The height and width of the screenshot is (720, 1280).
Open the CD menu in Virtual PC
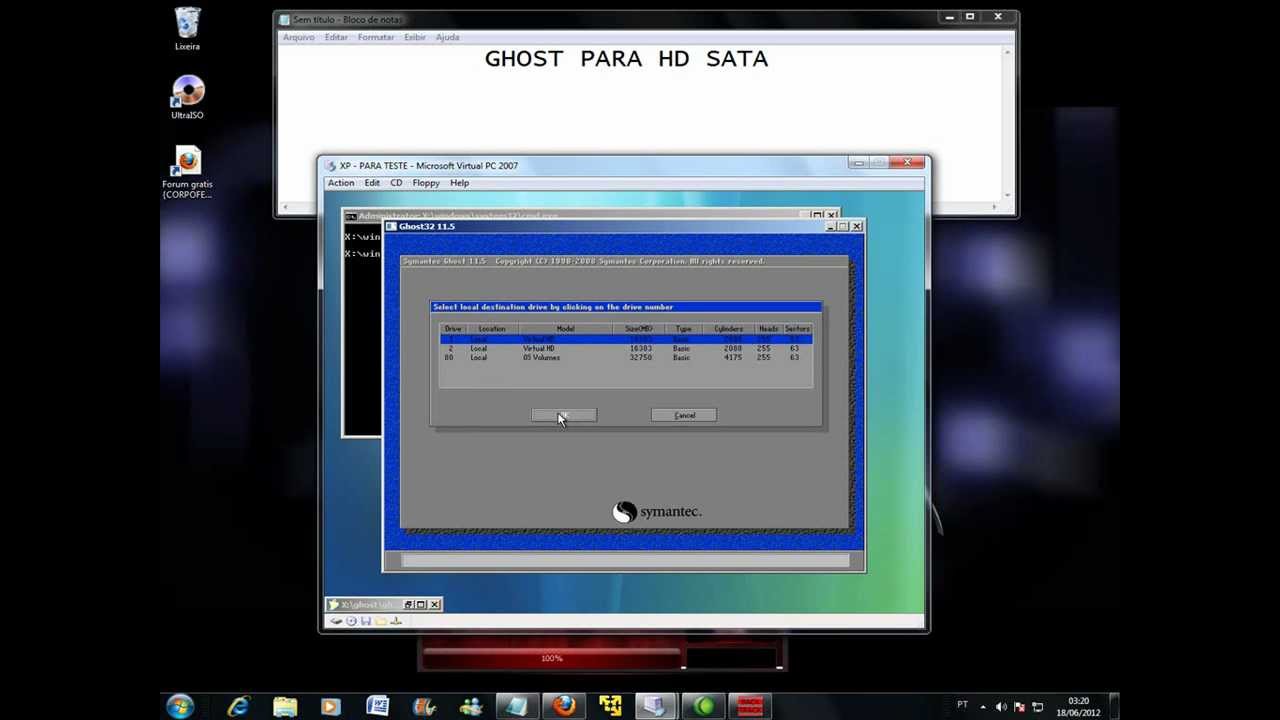(396, 183)
